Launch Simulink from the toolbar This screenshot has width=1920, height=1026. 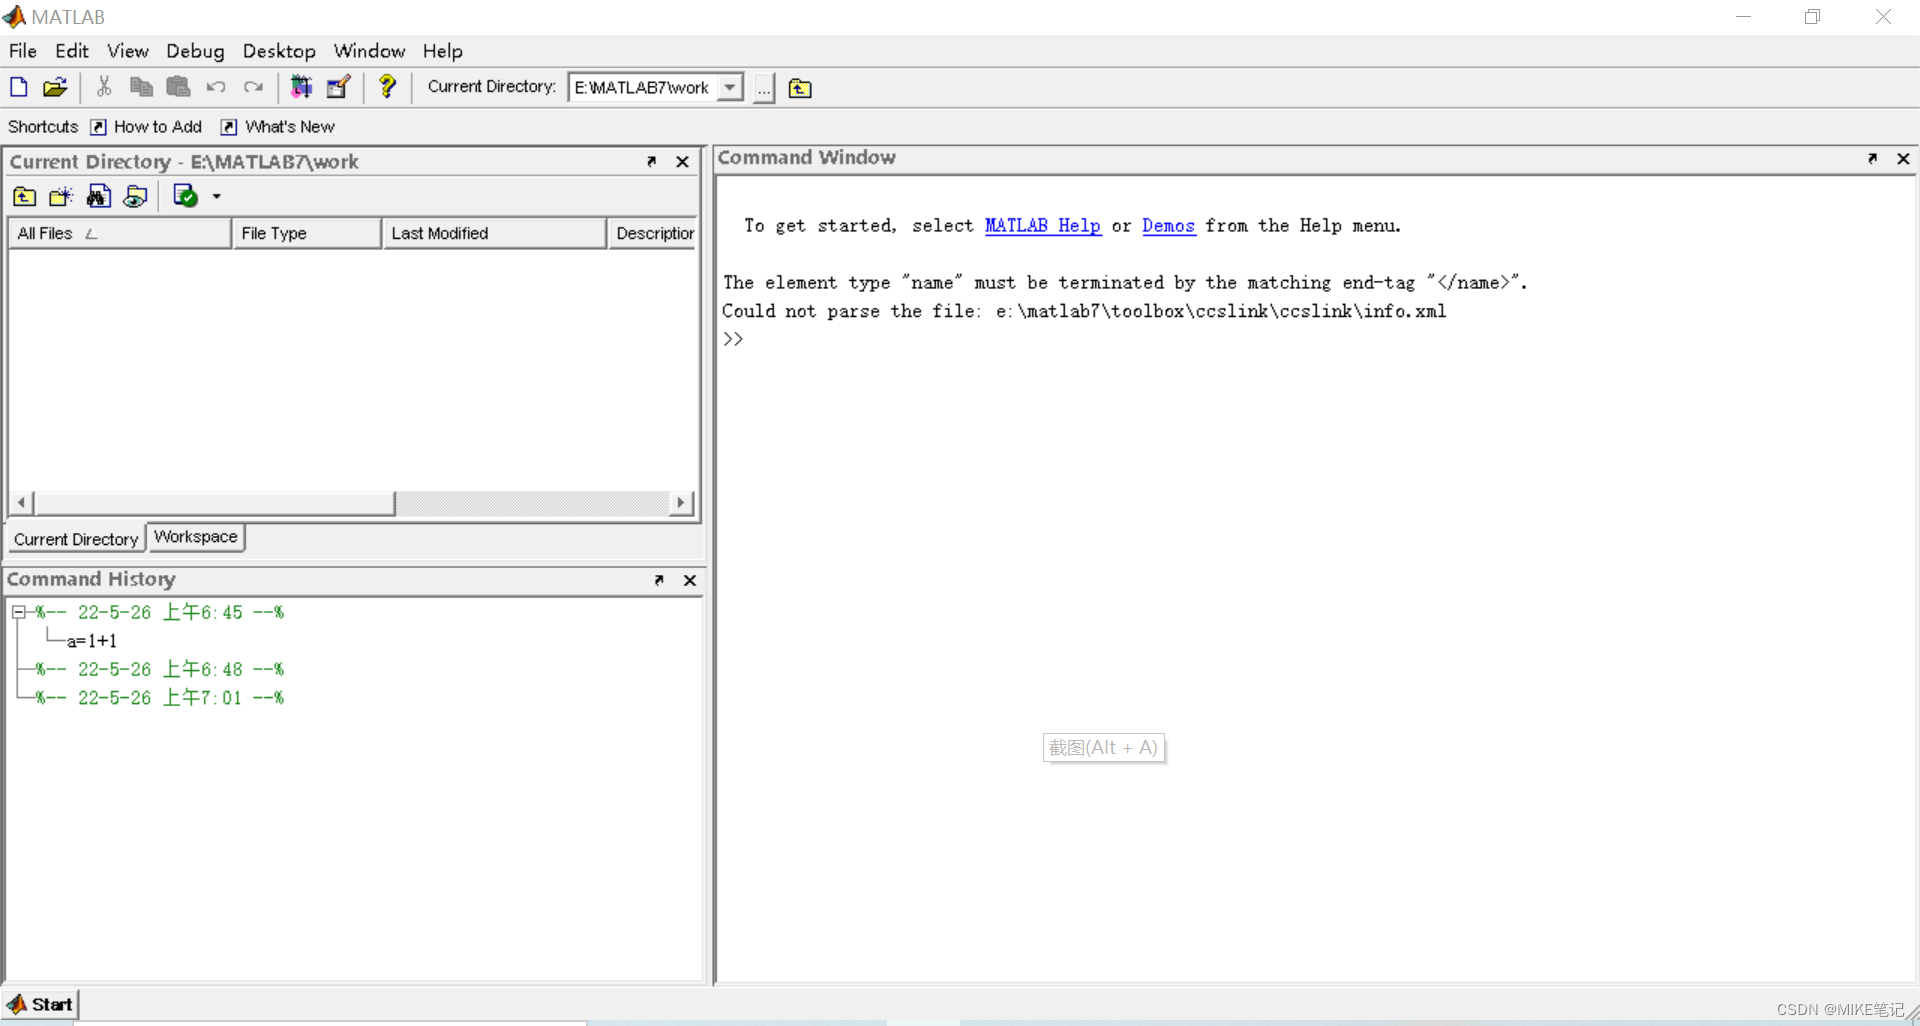coord(301,87)
